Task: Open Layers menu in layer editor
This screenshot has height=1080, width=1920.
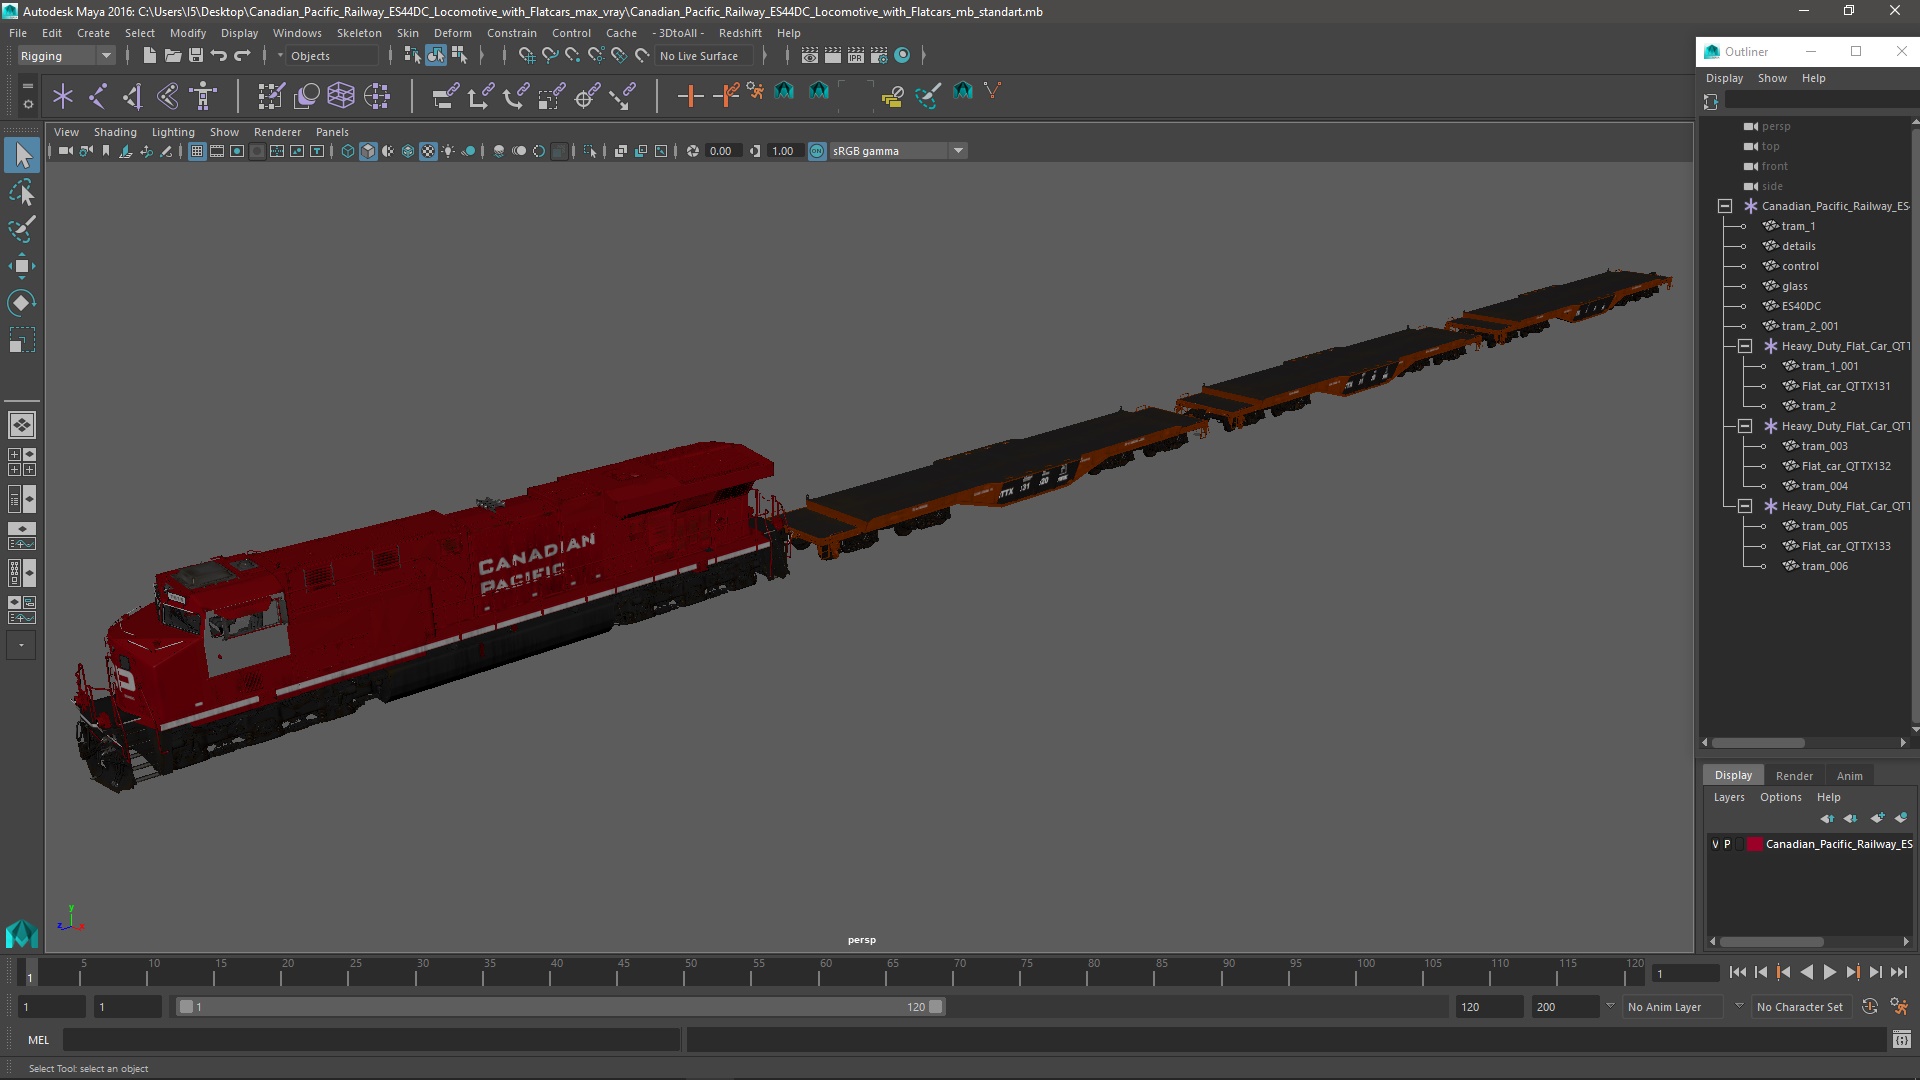Action: point(1728,797)
